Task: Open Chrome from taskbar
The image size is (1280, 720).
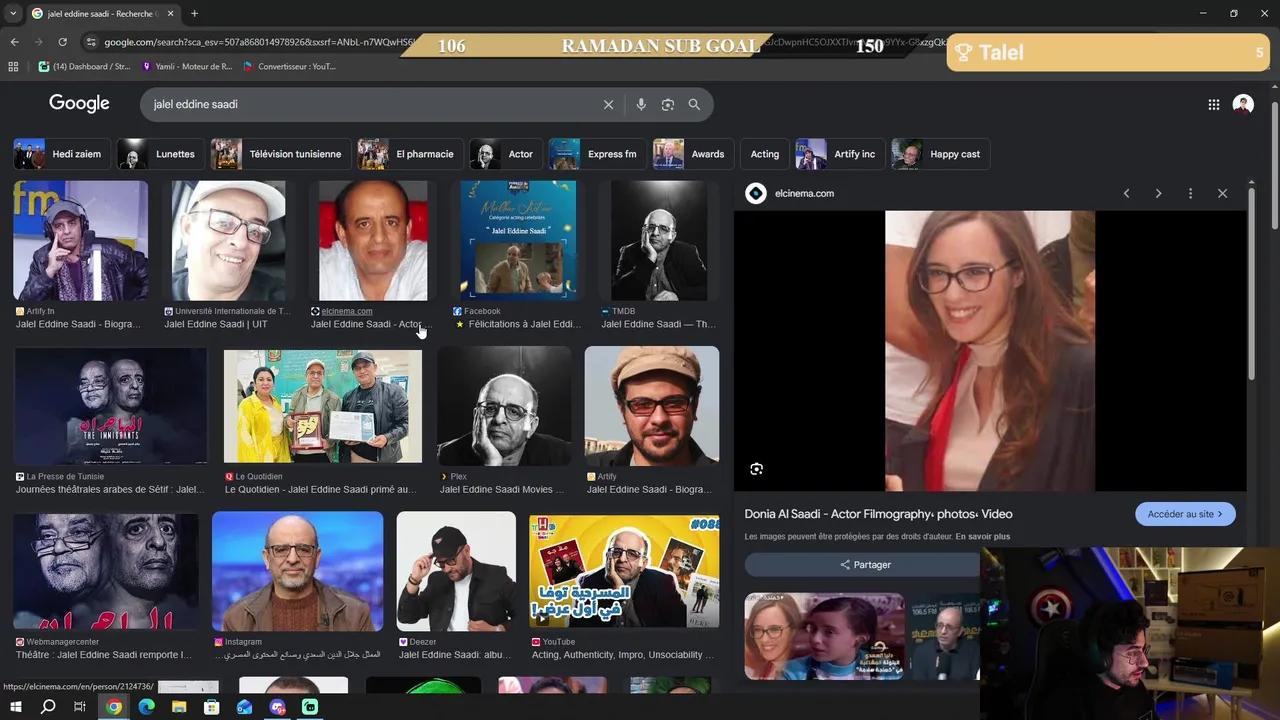Action: (x=114, y=707)
